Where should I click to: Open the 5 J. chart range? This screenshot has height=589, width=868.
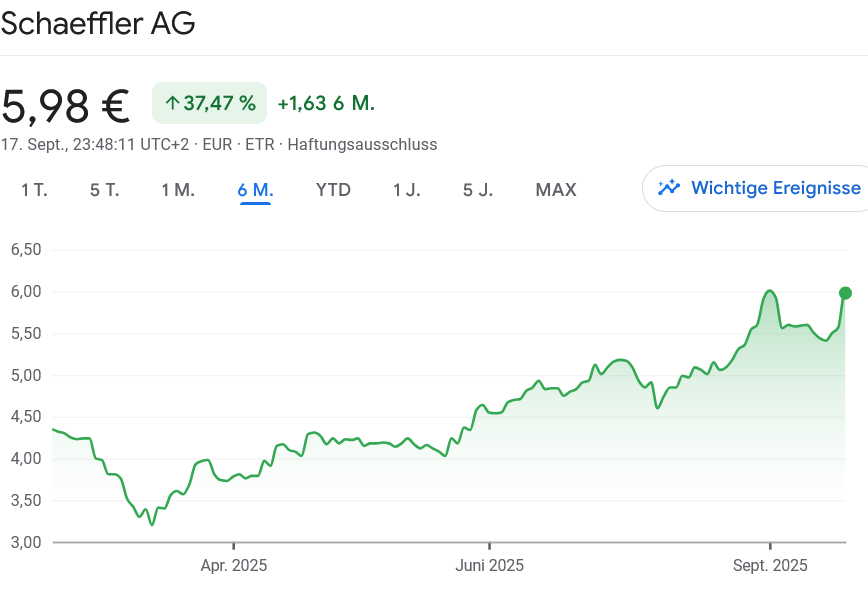tap(478, 190)
